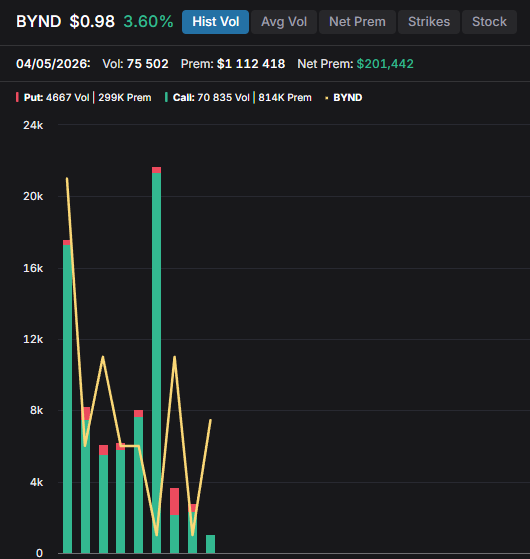The image size is (530, 559).
Task: Click the $0.98 stock price
Action: pos(92,21)
